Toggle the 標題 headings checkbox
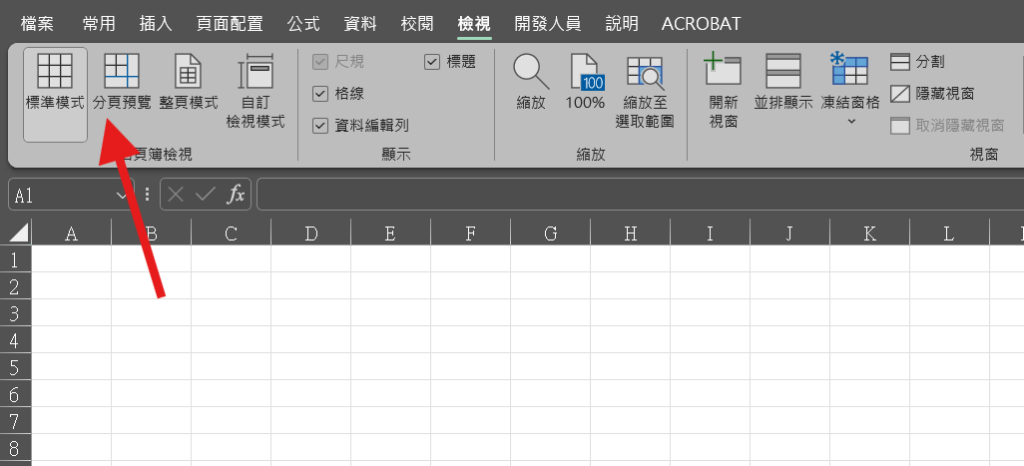This screenshot has width=1024, height=466. click(432, 62)
